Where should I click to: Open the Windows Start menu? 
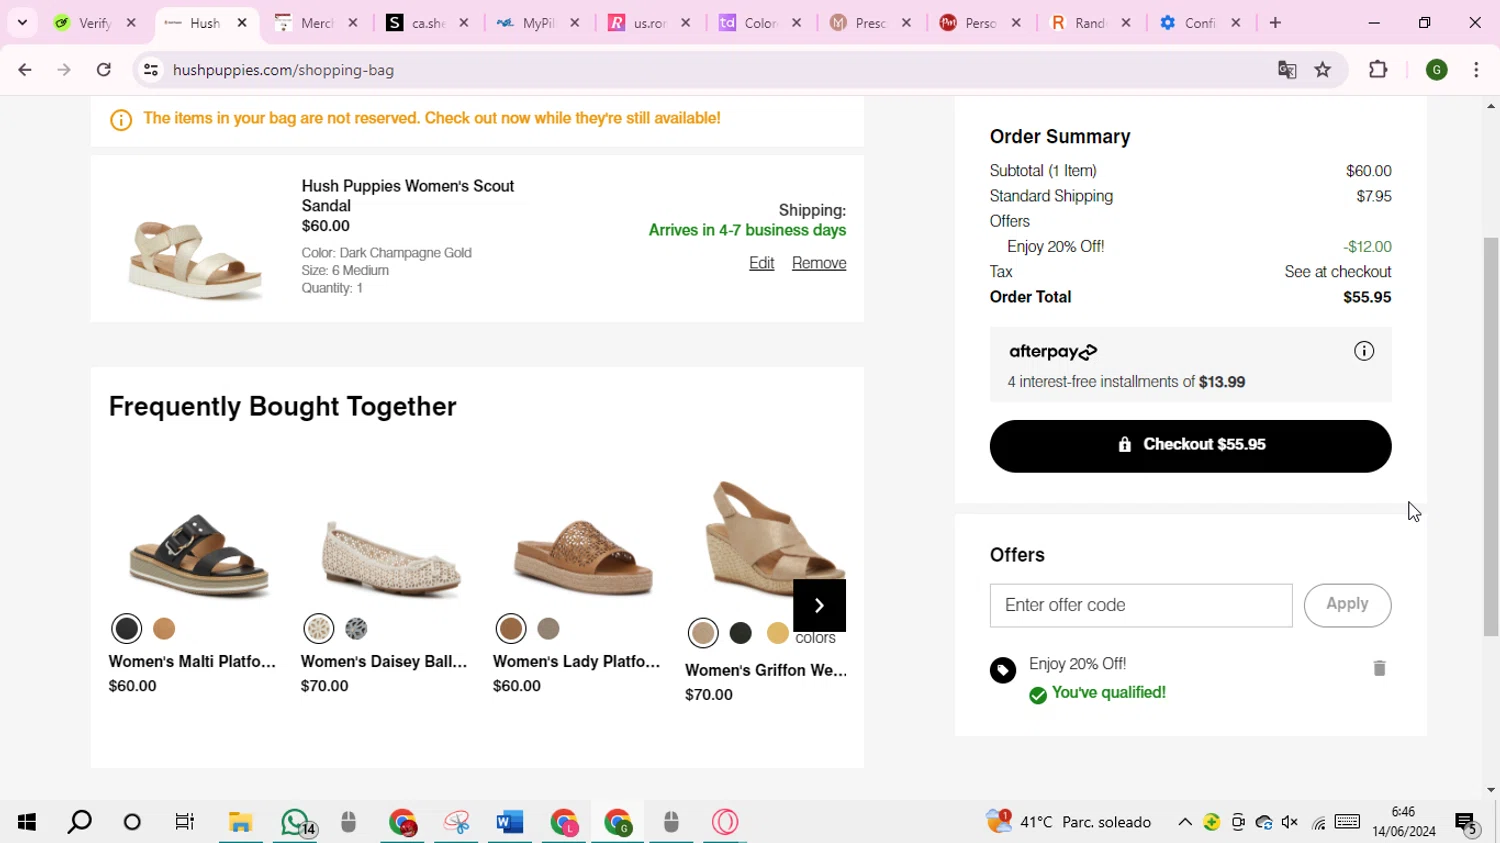coord(27,822)
